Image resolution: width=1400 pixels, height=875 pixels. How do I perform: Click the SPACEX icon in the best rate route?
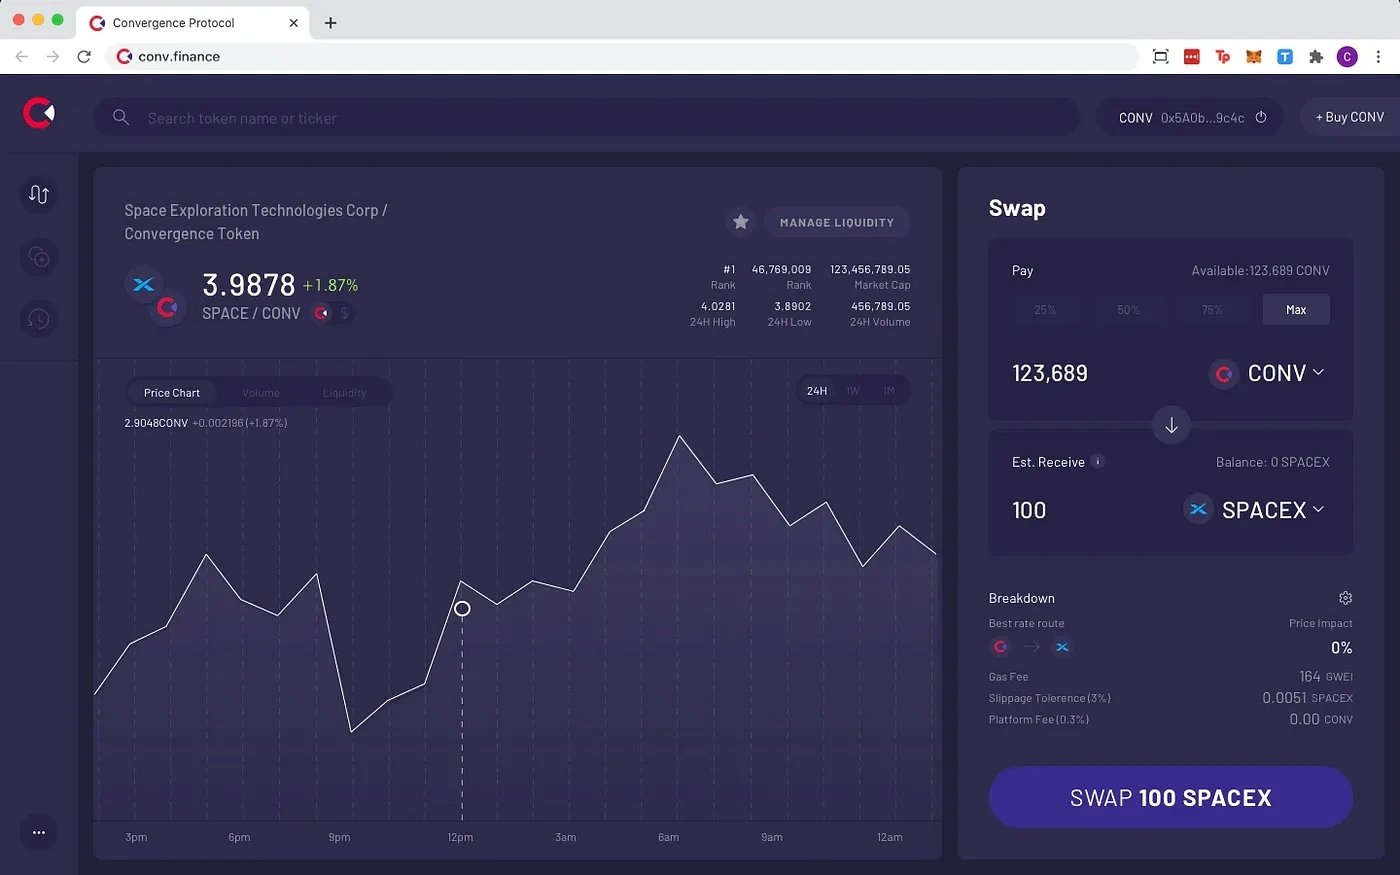tap(1062, 647)
